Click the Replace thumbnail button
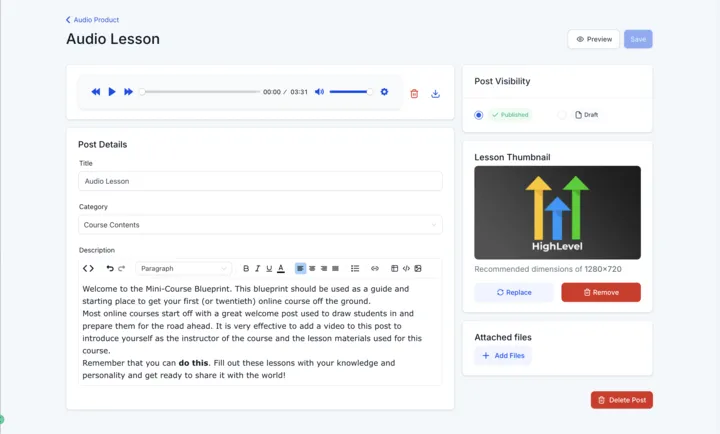This screenshot has width=720, height=434. [514, 293]
